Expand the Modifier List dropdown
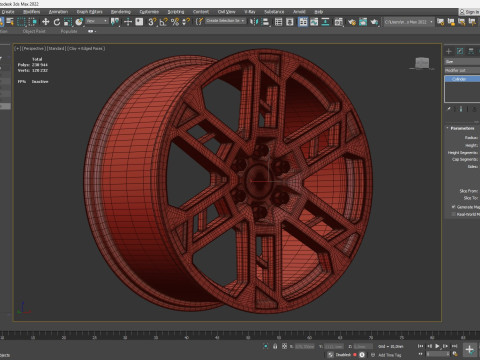The height and width of the screenshot is (360, 480). [462, 70]
